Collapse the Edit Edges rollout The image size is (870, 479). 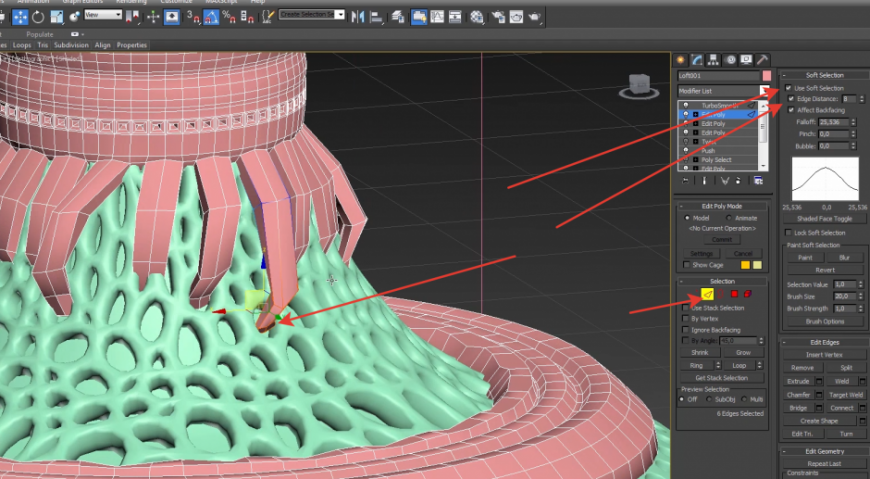click(x=825, y=342)
